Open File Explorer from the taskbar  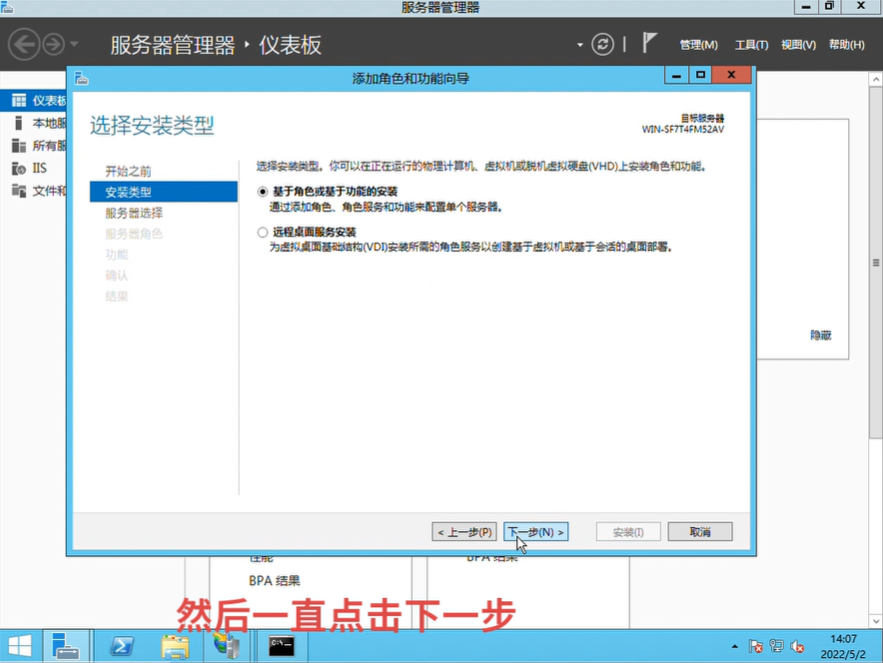pos(175,647)
